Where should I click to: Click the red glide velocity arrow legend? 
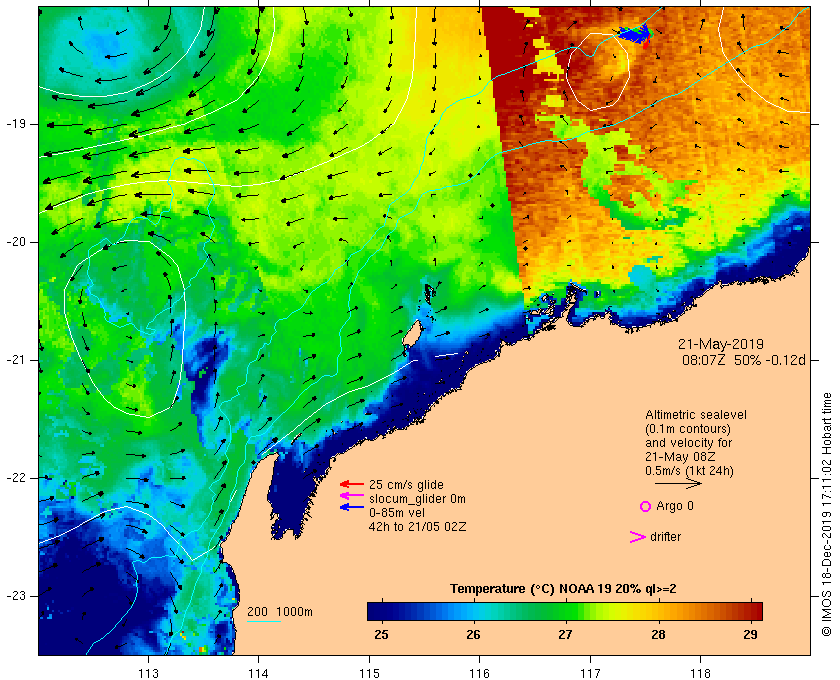pos(352,484)
